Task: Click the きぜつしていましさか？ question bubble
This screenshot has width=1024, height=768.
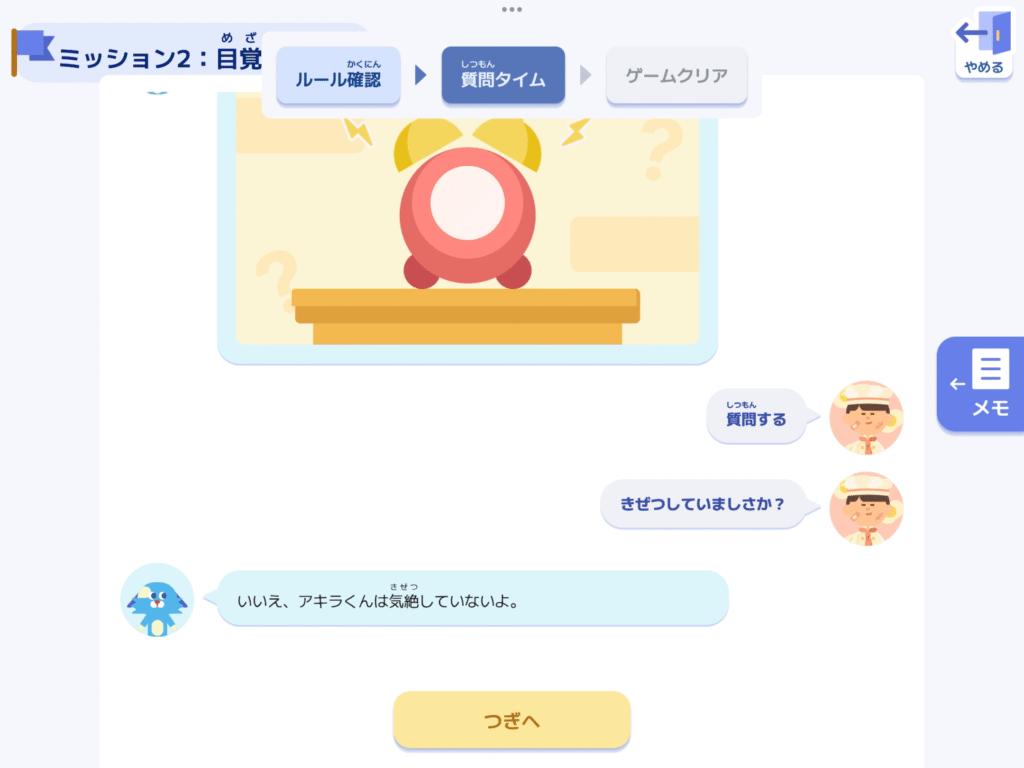Action: [x=702, y=504]
